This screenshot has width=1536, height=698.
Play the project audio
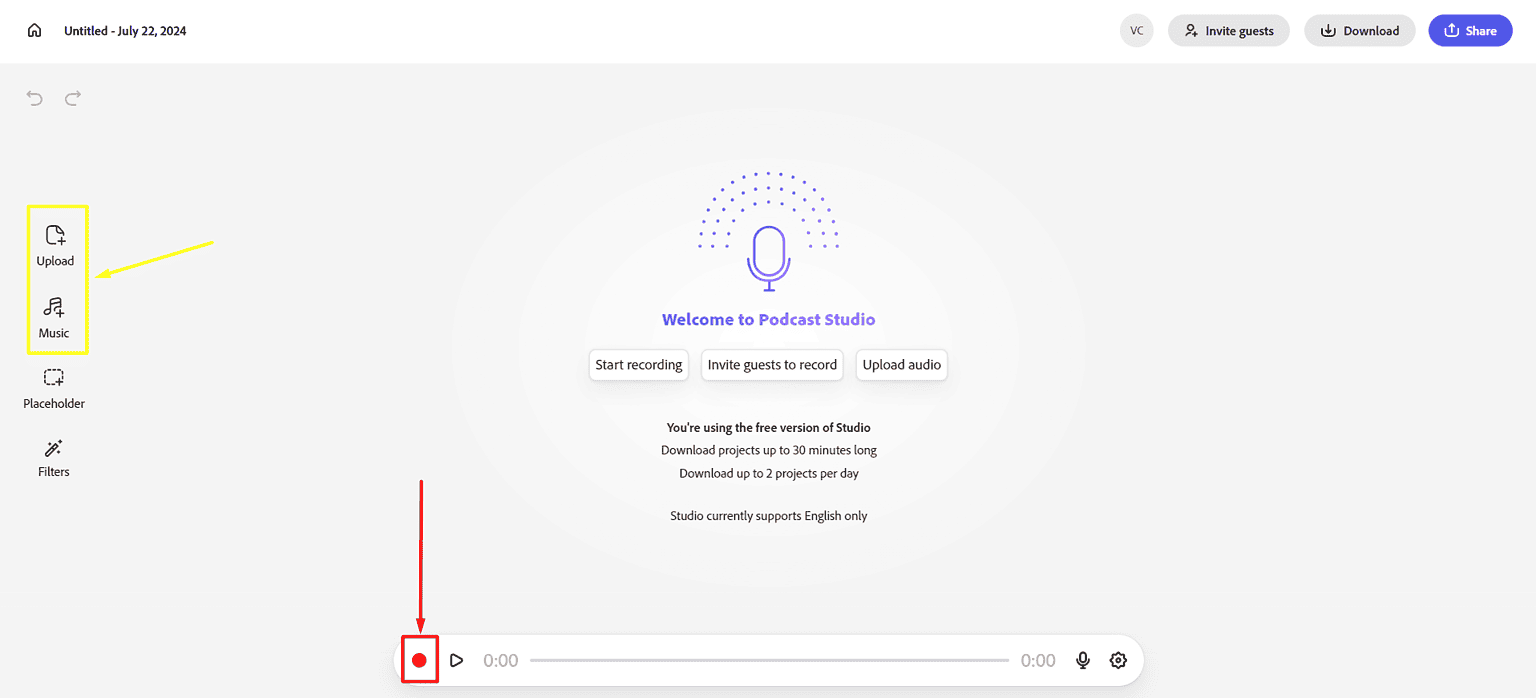(457, 660)
